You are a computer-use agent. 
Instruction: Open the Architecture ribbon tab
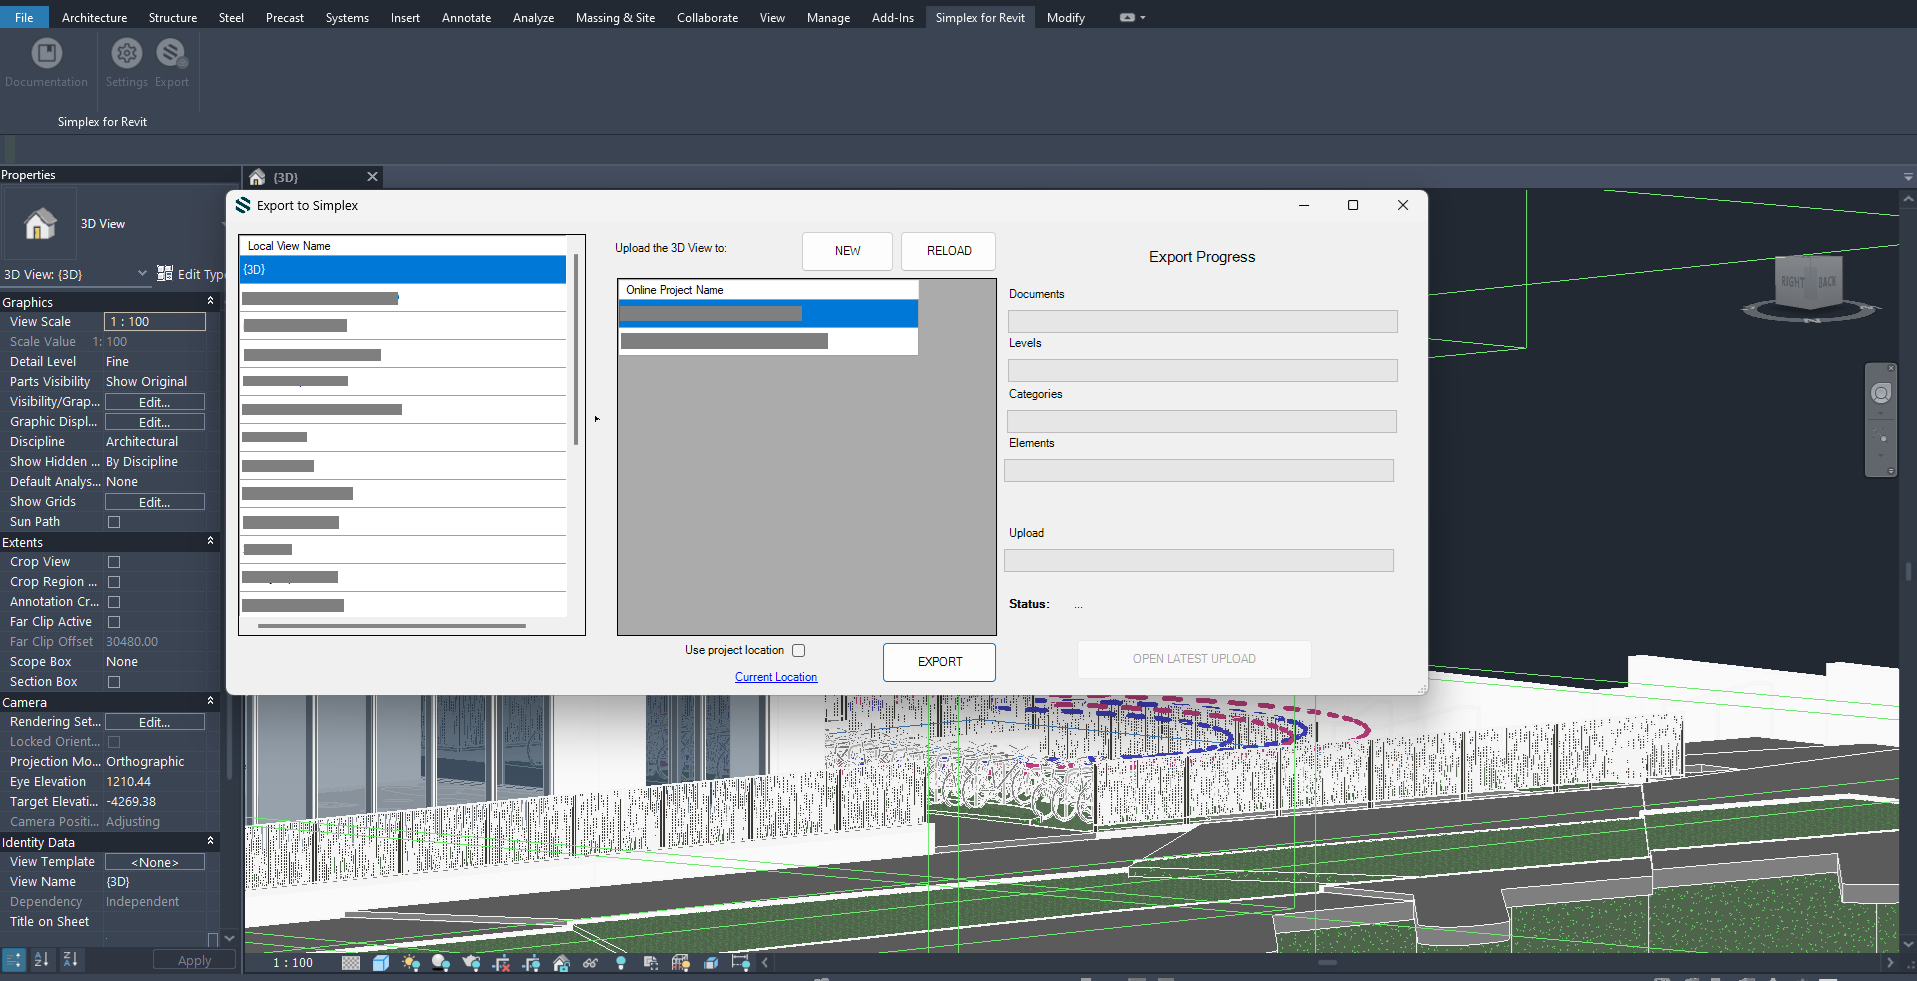point(94,18)
